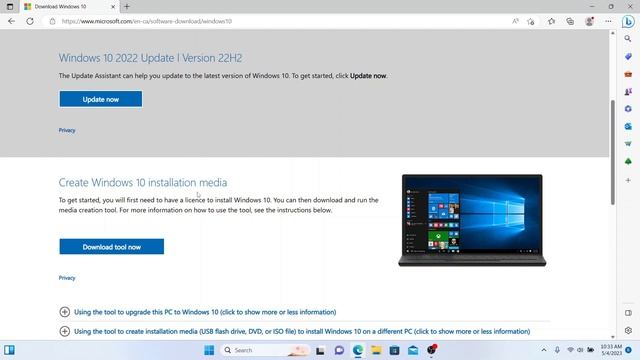Add a sidebar app with plus icon

point(628,180)
